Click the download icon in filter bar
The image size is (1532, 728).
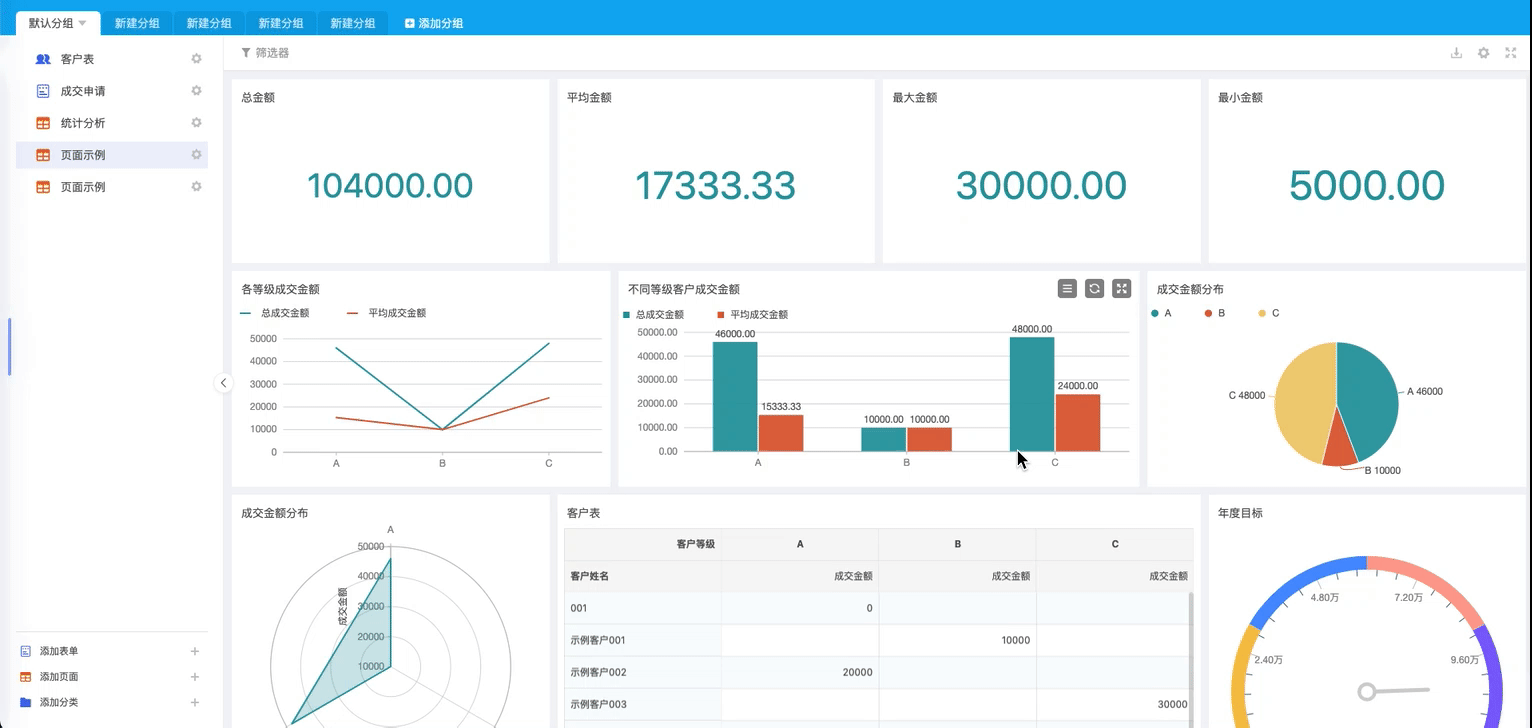(1457, 53)
